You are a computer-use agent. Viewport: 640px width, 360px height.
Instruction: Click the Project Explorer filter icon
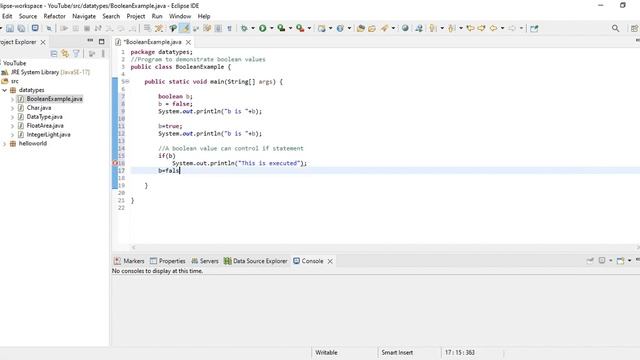coord(76,53)
